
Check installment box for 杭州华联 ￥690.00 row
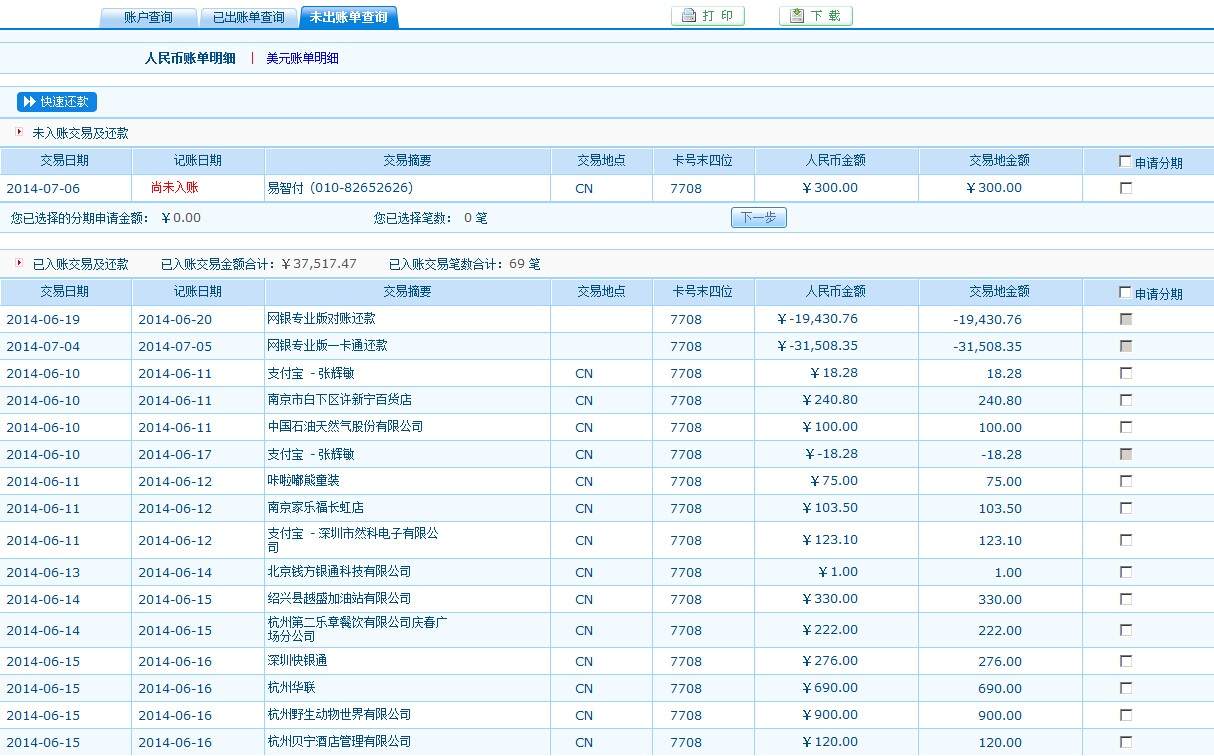pos(1126,688)
